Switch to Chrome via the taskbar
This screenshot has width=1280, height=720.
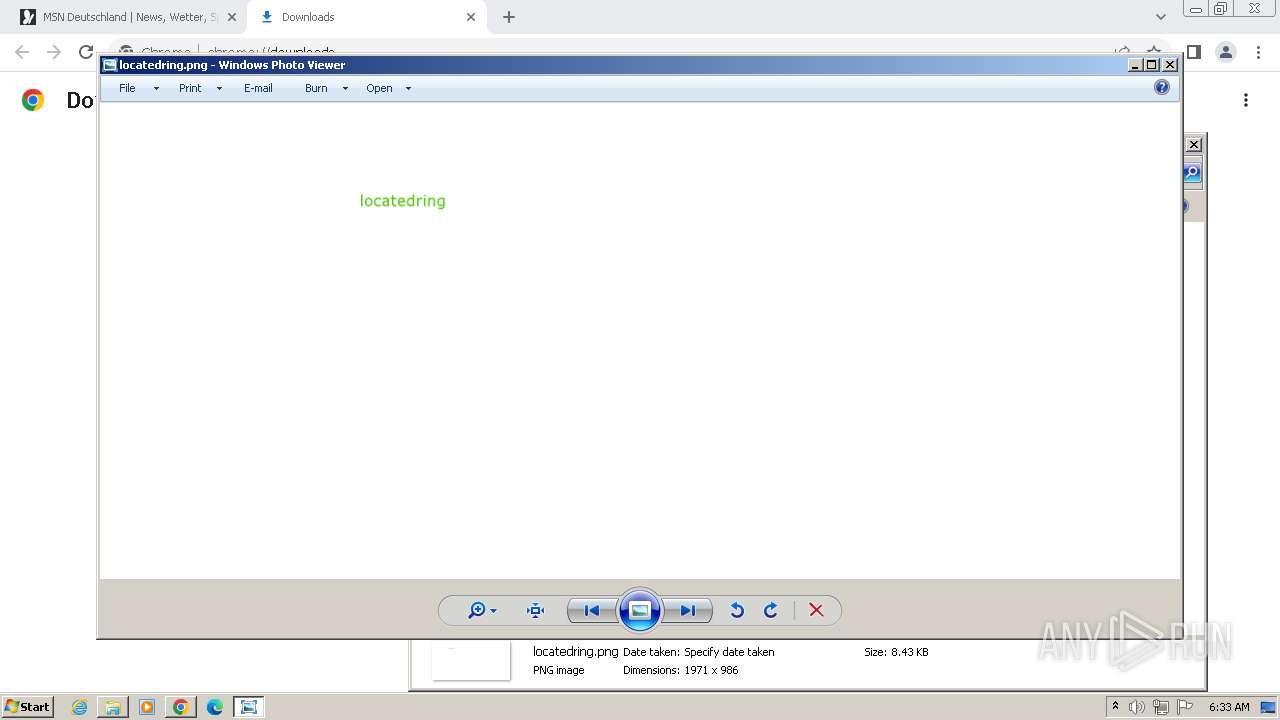[181, 707]
